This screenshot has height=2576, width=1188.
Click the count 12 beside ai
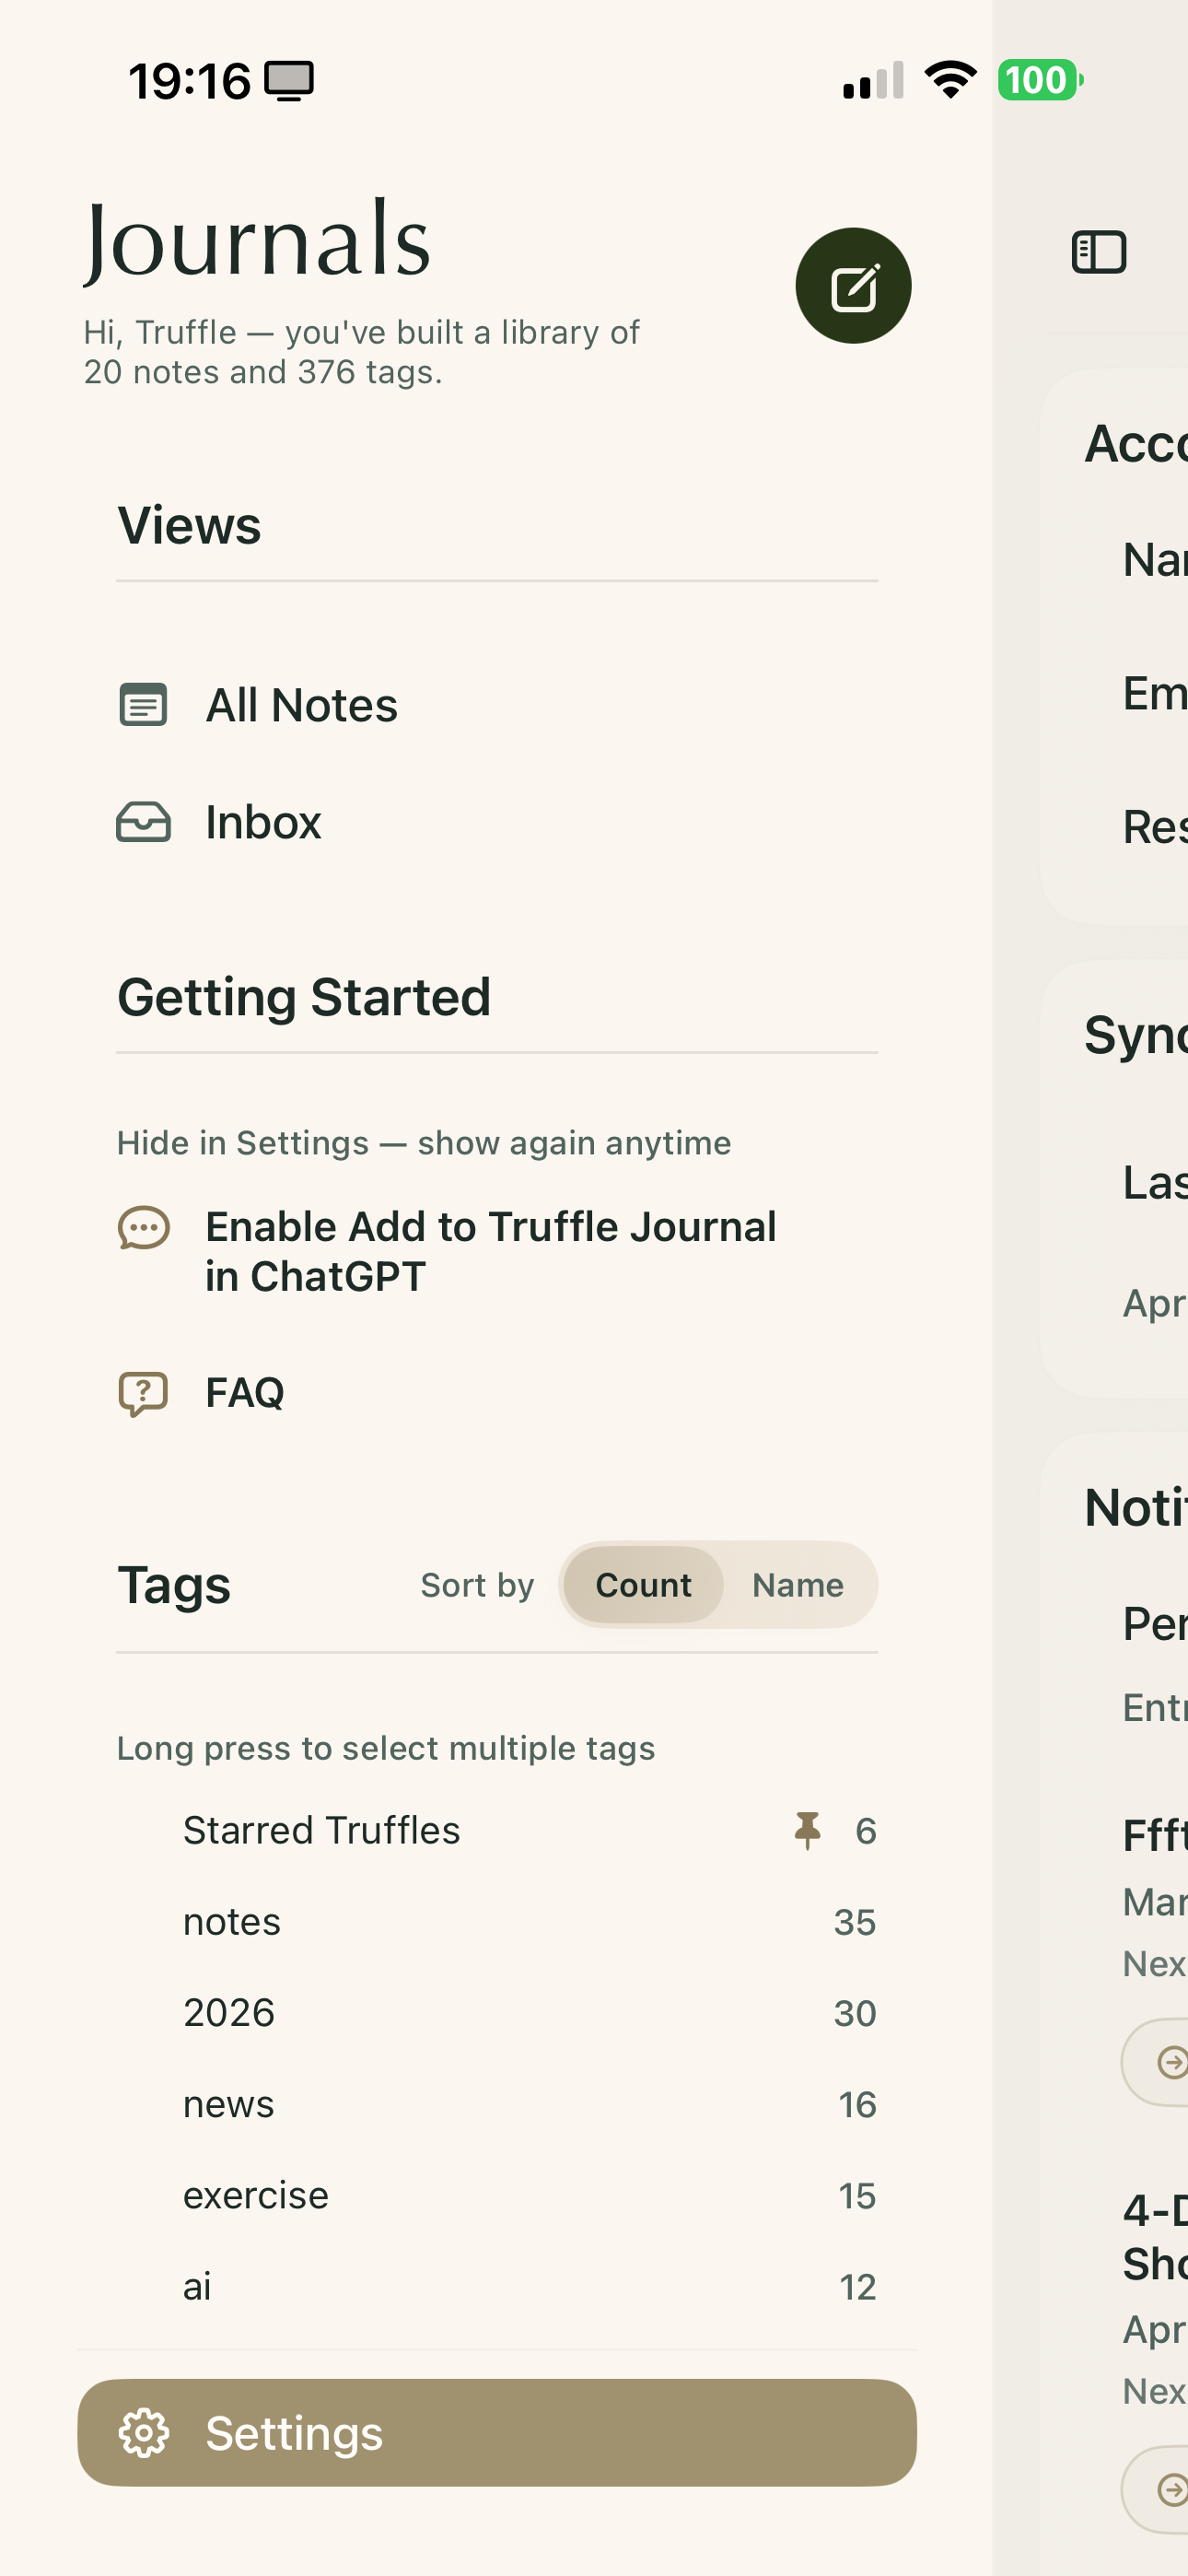(x=858, y=2286)
